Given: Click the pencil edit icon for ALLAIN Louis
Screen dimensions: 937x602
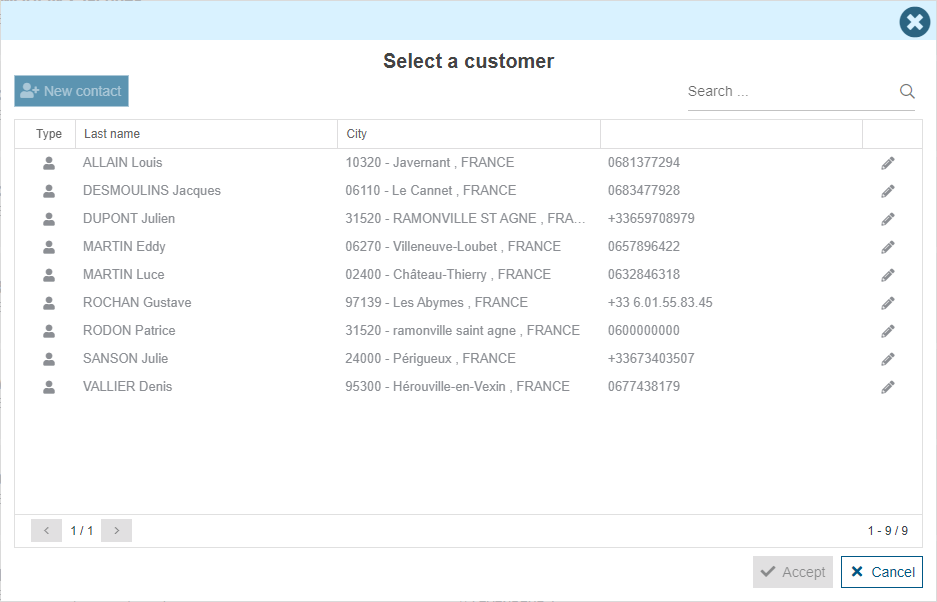Looking at the screenshot, I should point(887,163).
